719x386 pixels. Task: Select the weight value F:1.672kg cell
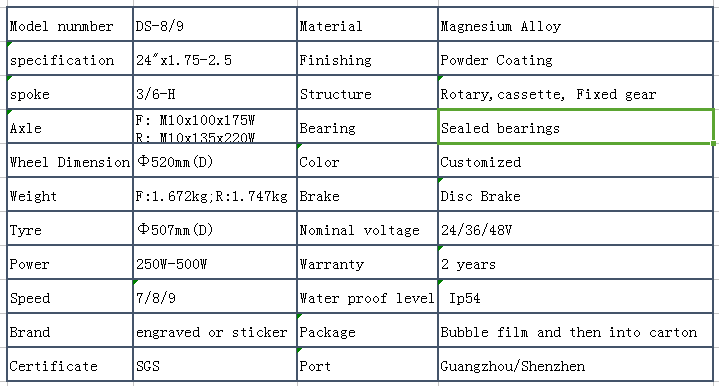pyautogui.click(x=215, y=194)
